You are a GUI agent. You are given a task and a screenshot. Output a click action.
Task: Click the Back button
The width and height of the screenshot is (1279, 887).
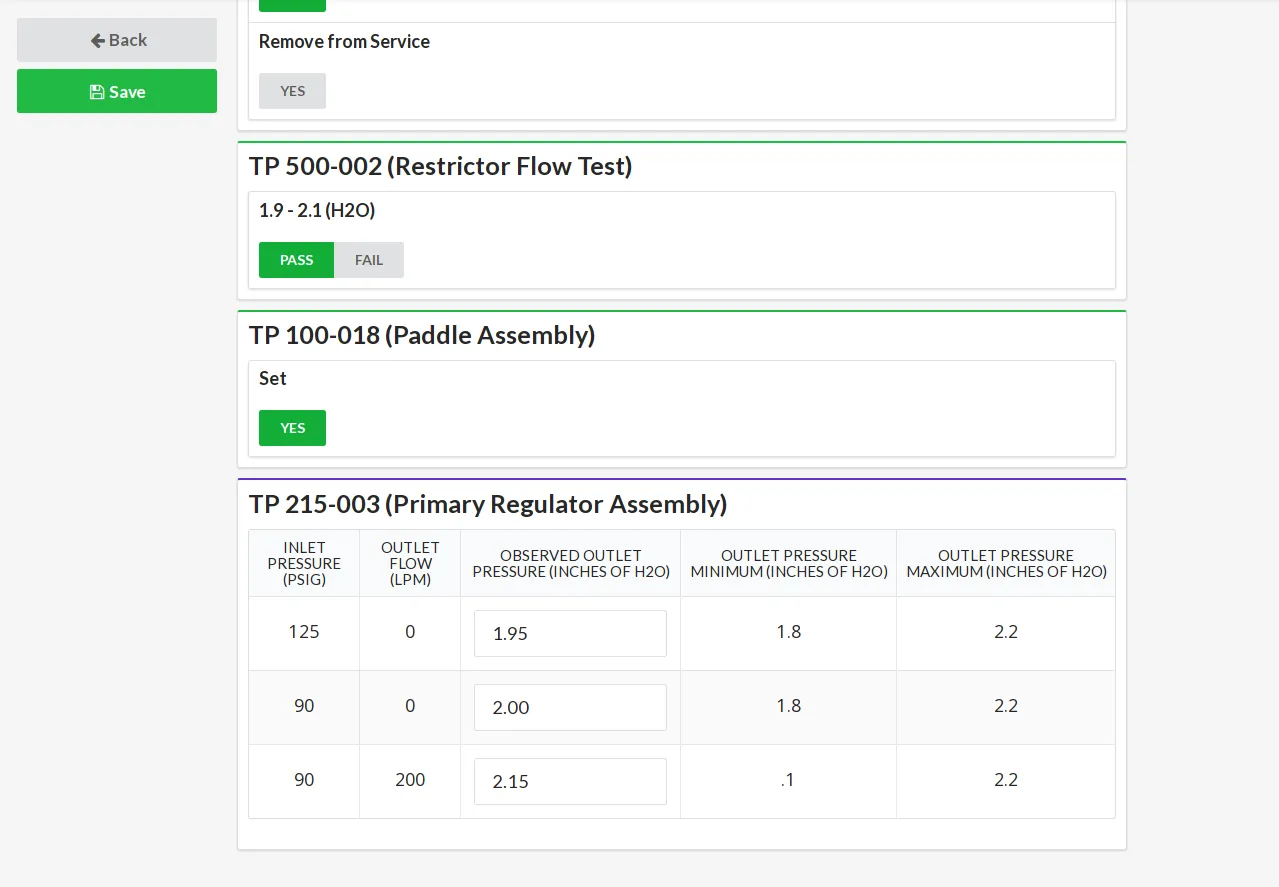point(117,40)
